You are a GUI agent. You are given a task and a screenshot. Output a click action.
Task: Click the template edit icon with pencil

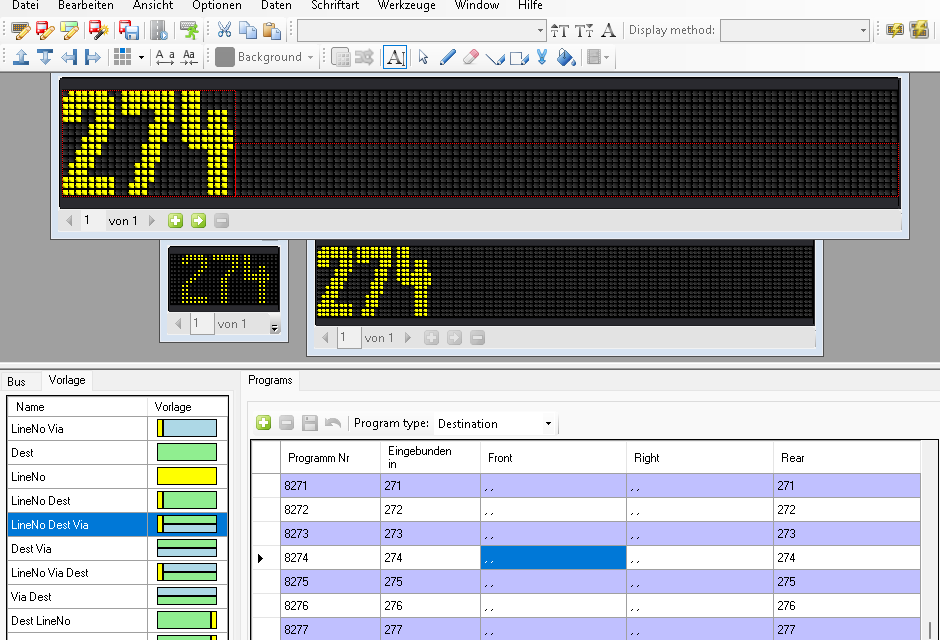coord(69,30)
